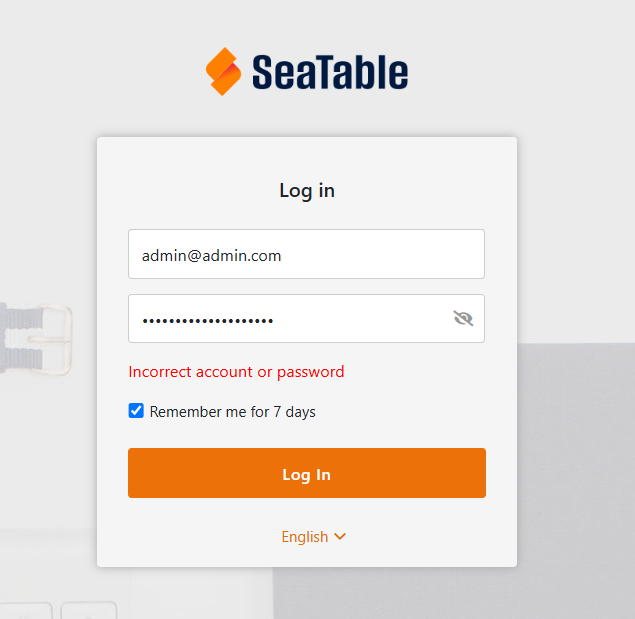Focus the email field containing admin@admin.com
Viewport: 635px width, 619px height.
(306, 255)
